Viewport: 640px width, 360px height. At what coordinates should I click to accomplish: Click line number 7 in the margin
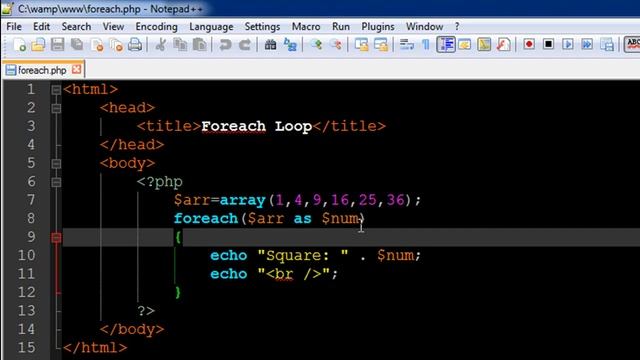tap(31, 200)
